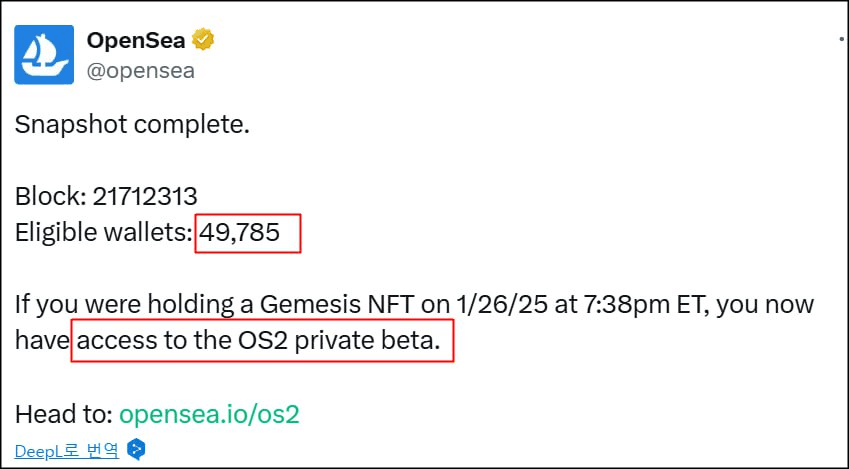Click the 'Eligible wallets:' label

click(103, 233)
